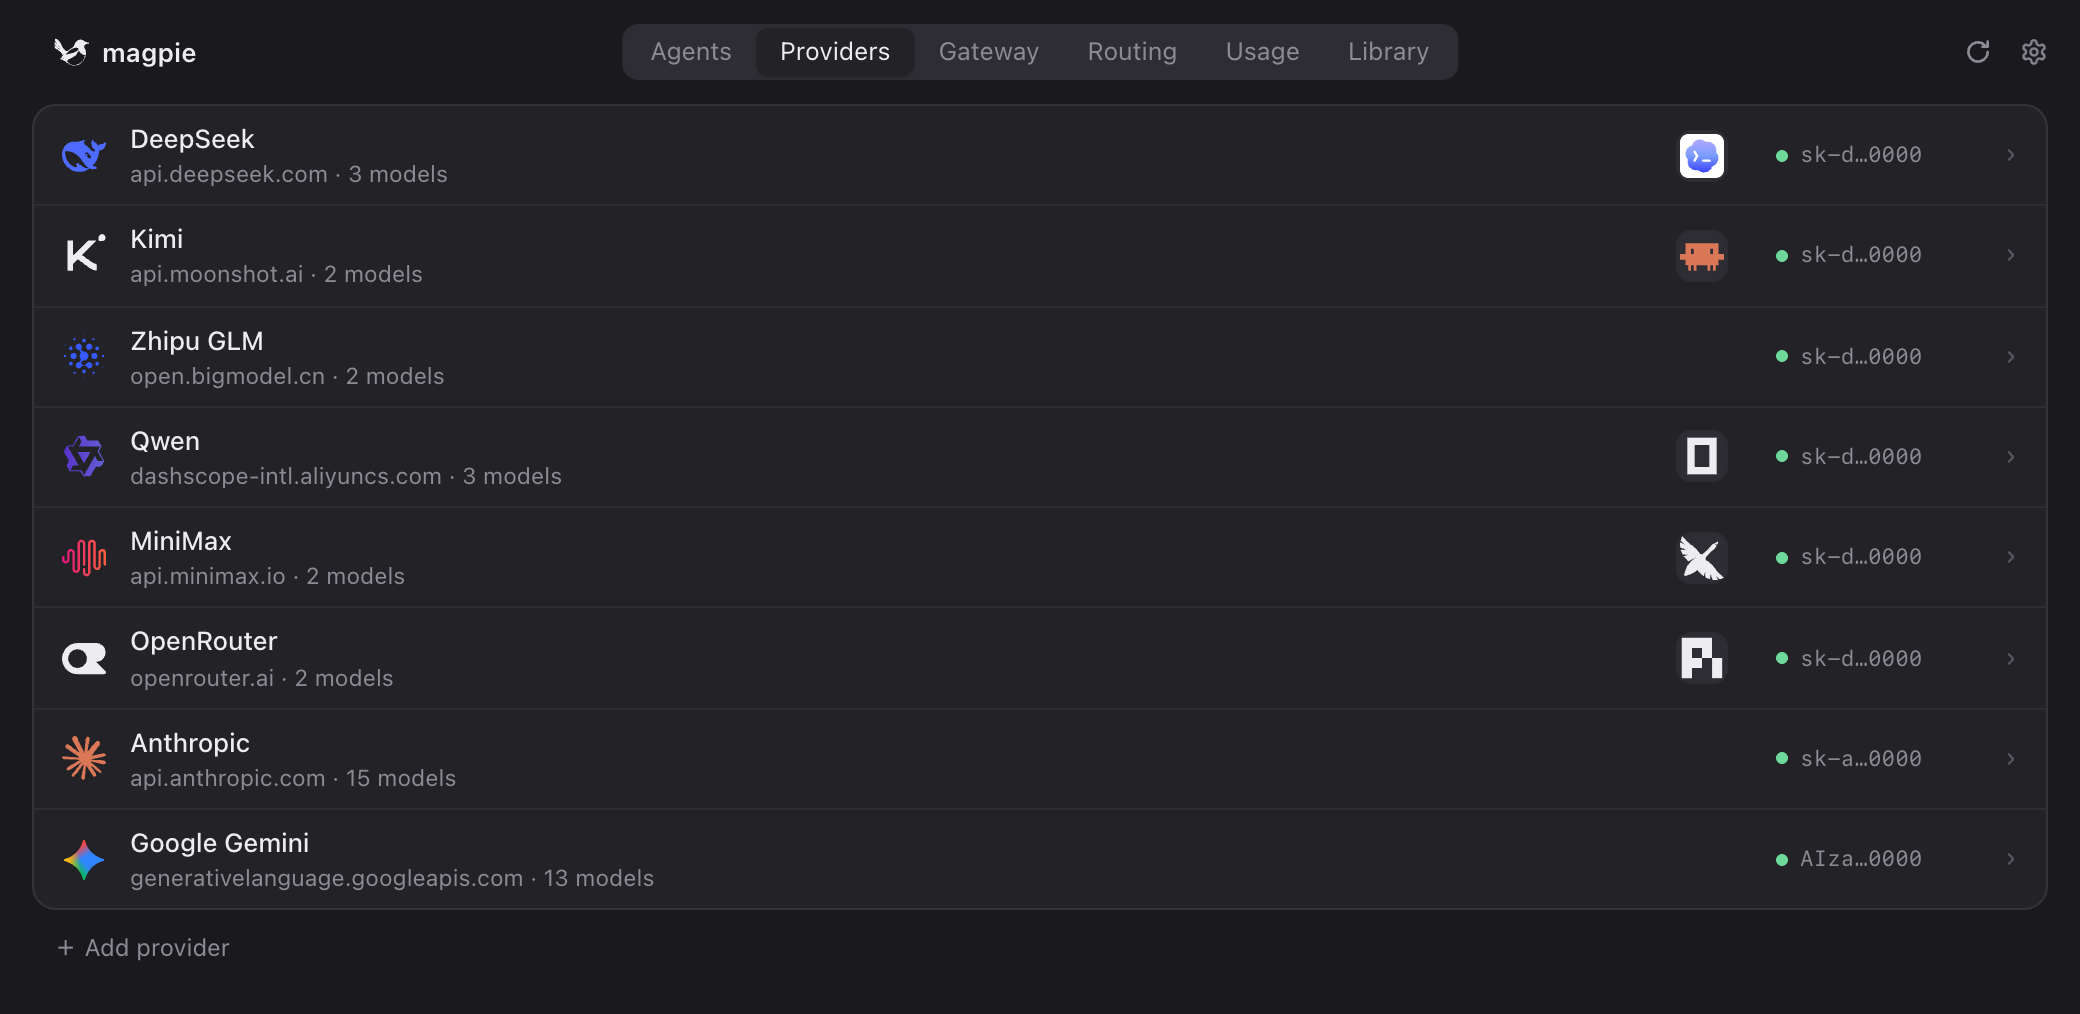2080x1014 pixels.
Task: Click the Qwen purple logo
Action: pyautogui.click(x=84, y=456)
